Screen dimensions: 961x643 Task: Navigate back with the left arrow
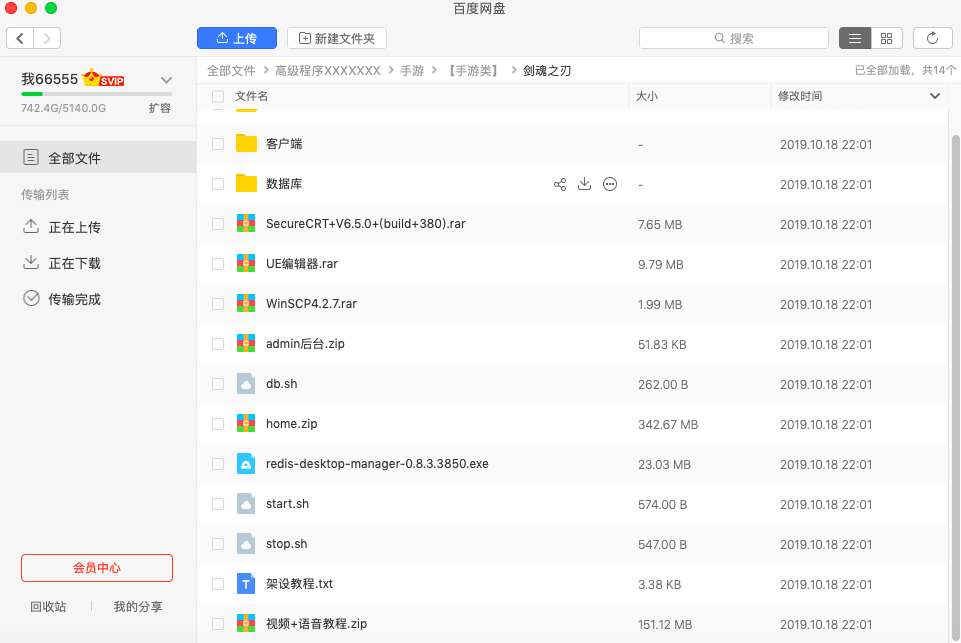point(20,38)
